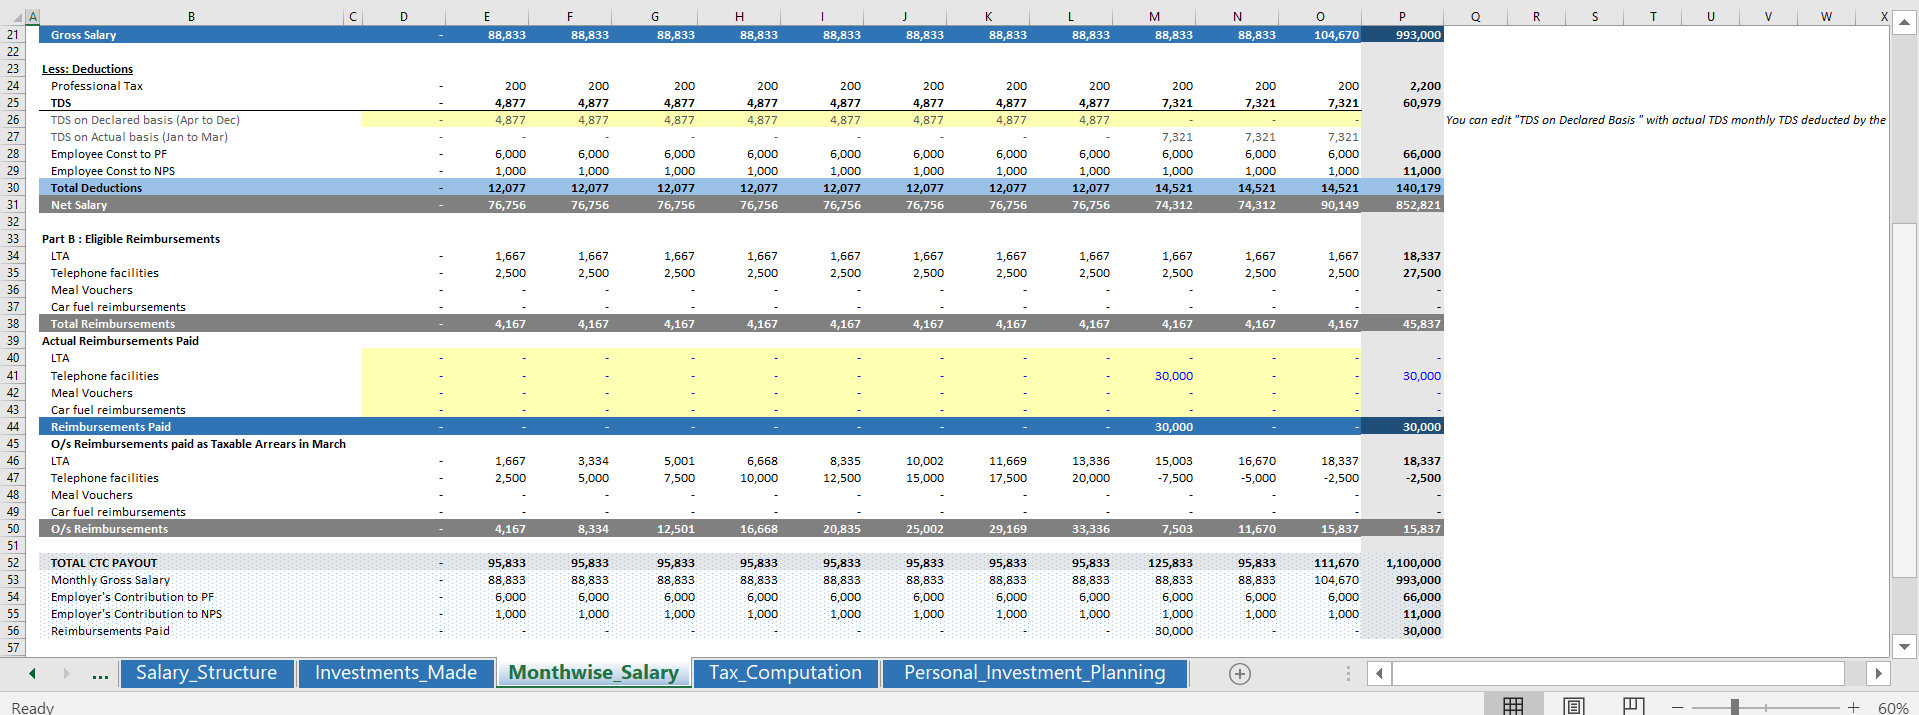The image size is (1919, 715).
Task: Click the zoom out minus button
Action: click(x=1677, y=707)
